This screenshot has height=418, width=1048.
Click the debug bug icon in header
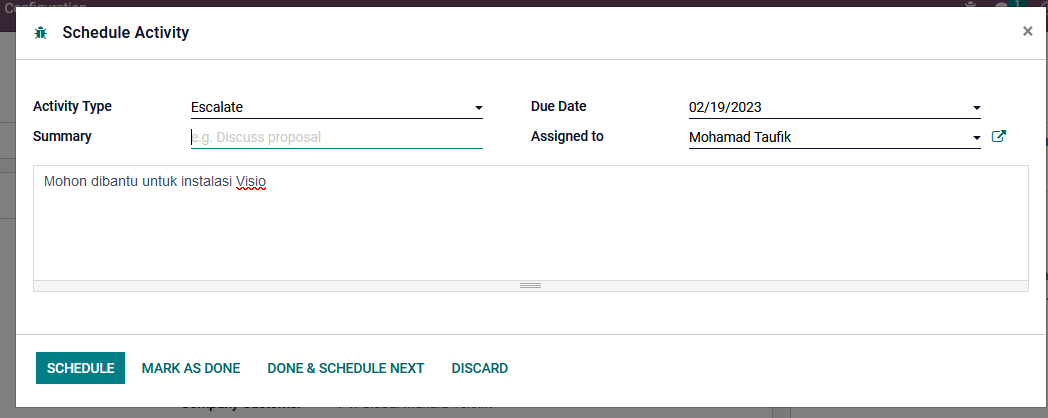pyautogui.click(x=40, y=33)
